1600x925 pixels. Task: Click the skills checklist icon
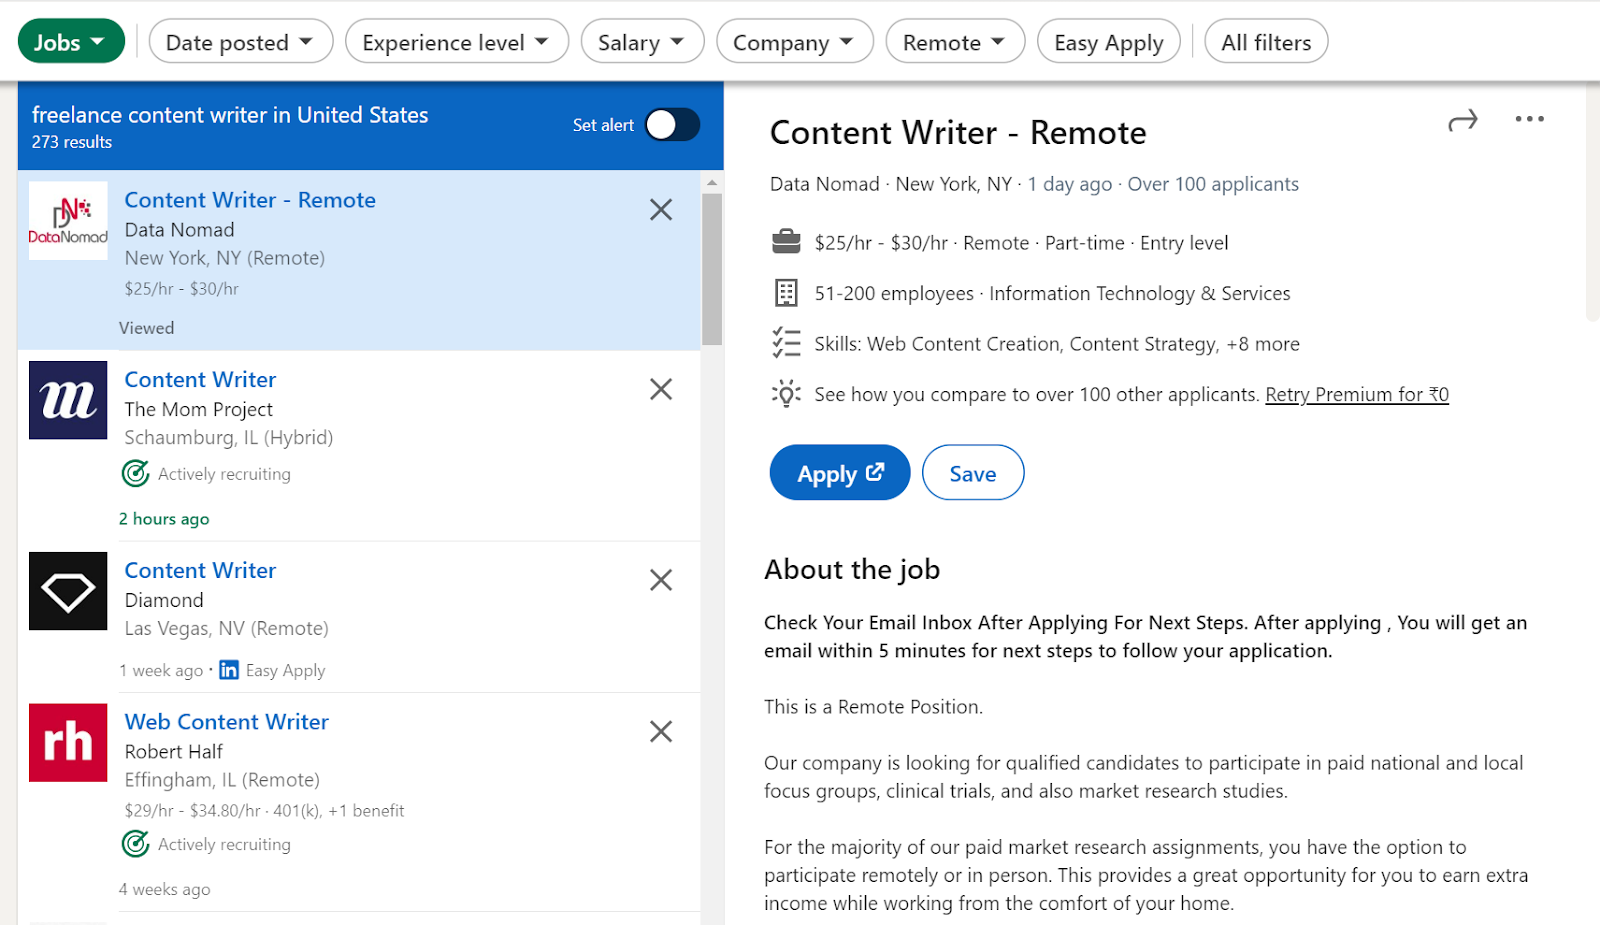tap(786, 343)
